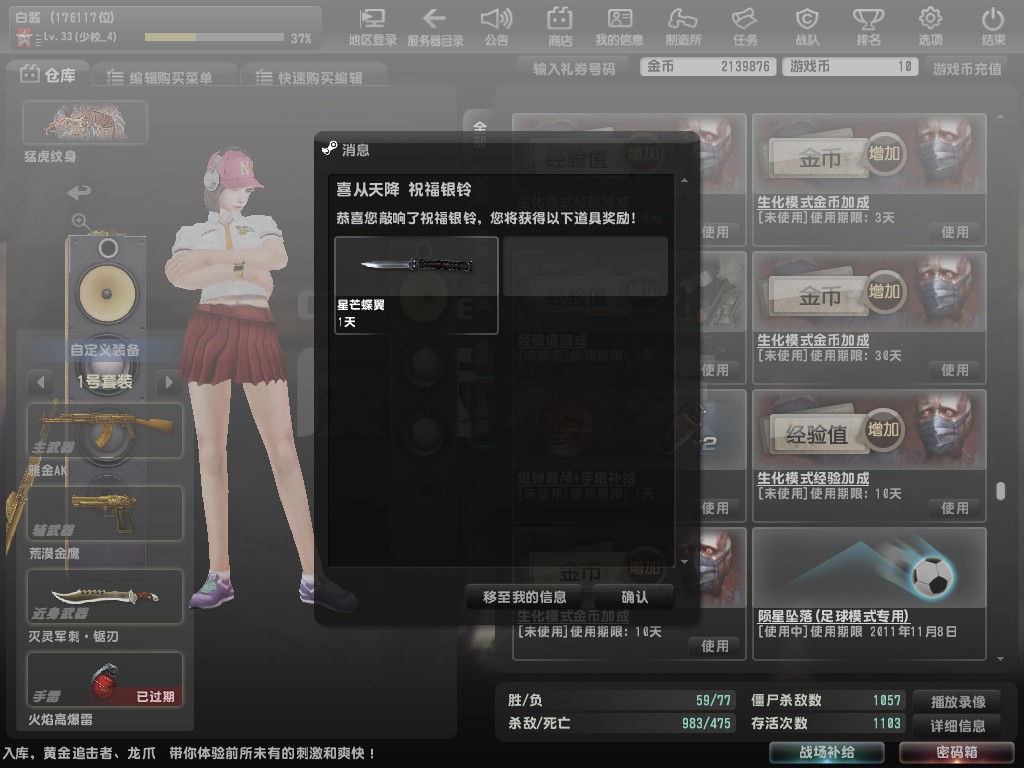The image size is (1024, 768).
Task: Open the 公告 announcements icon
Action: (x=496, y=27)
